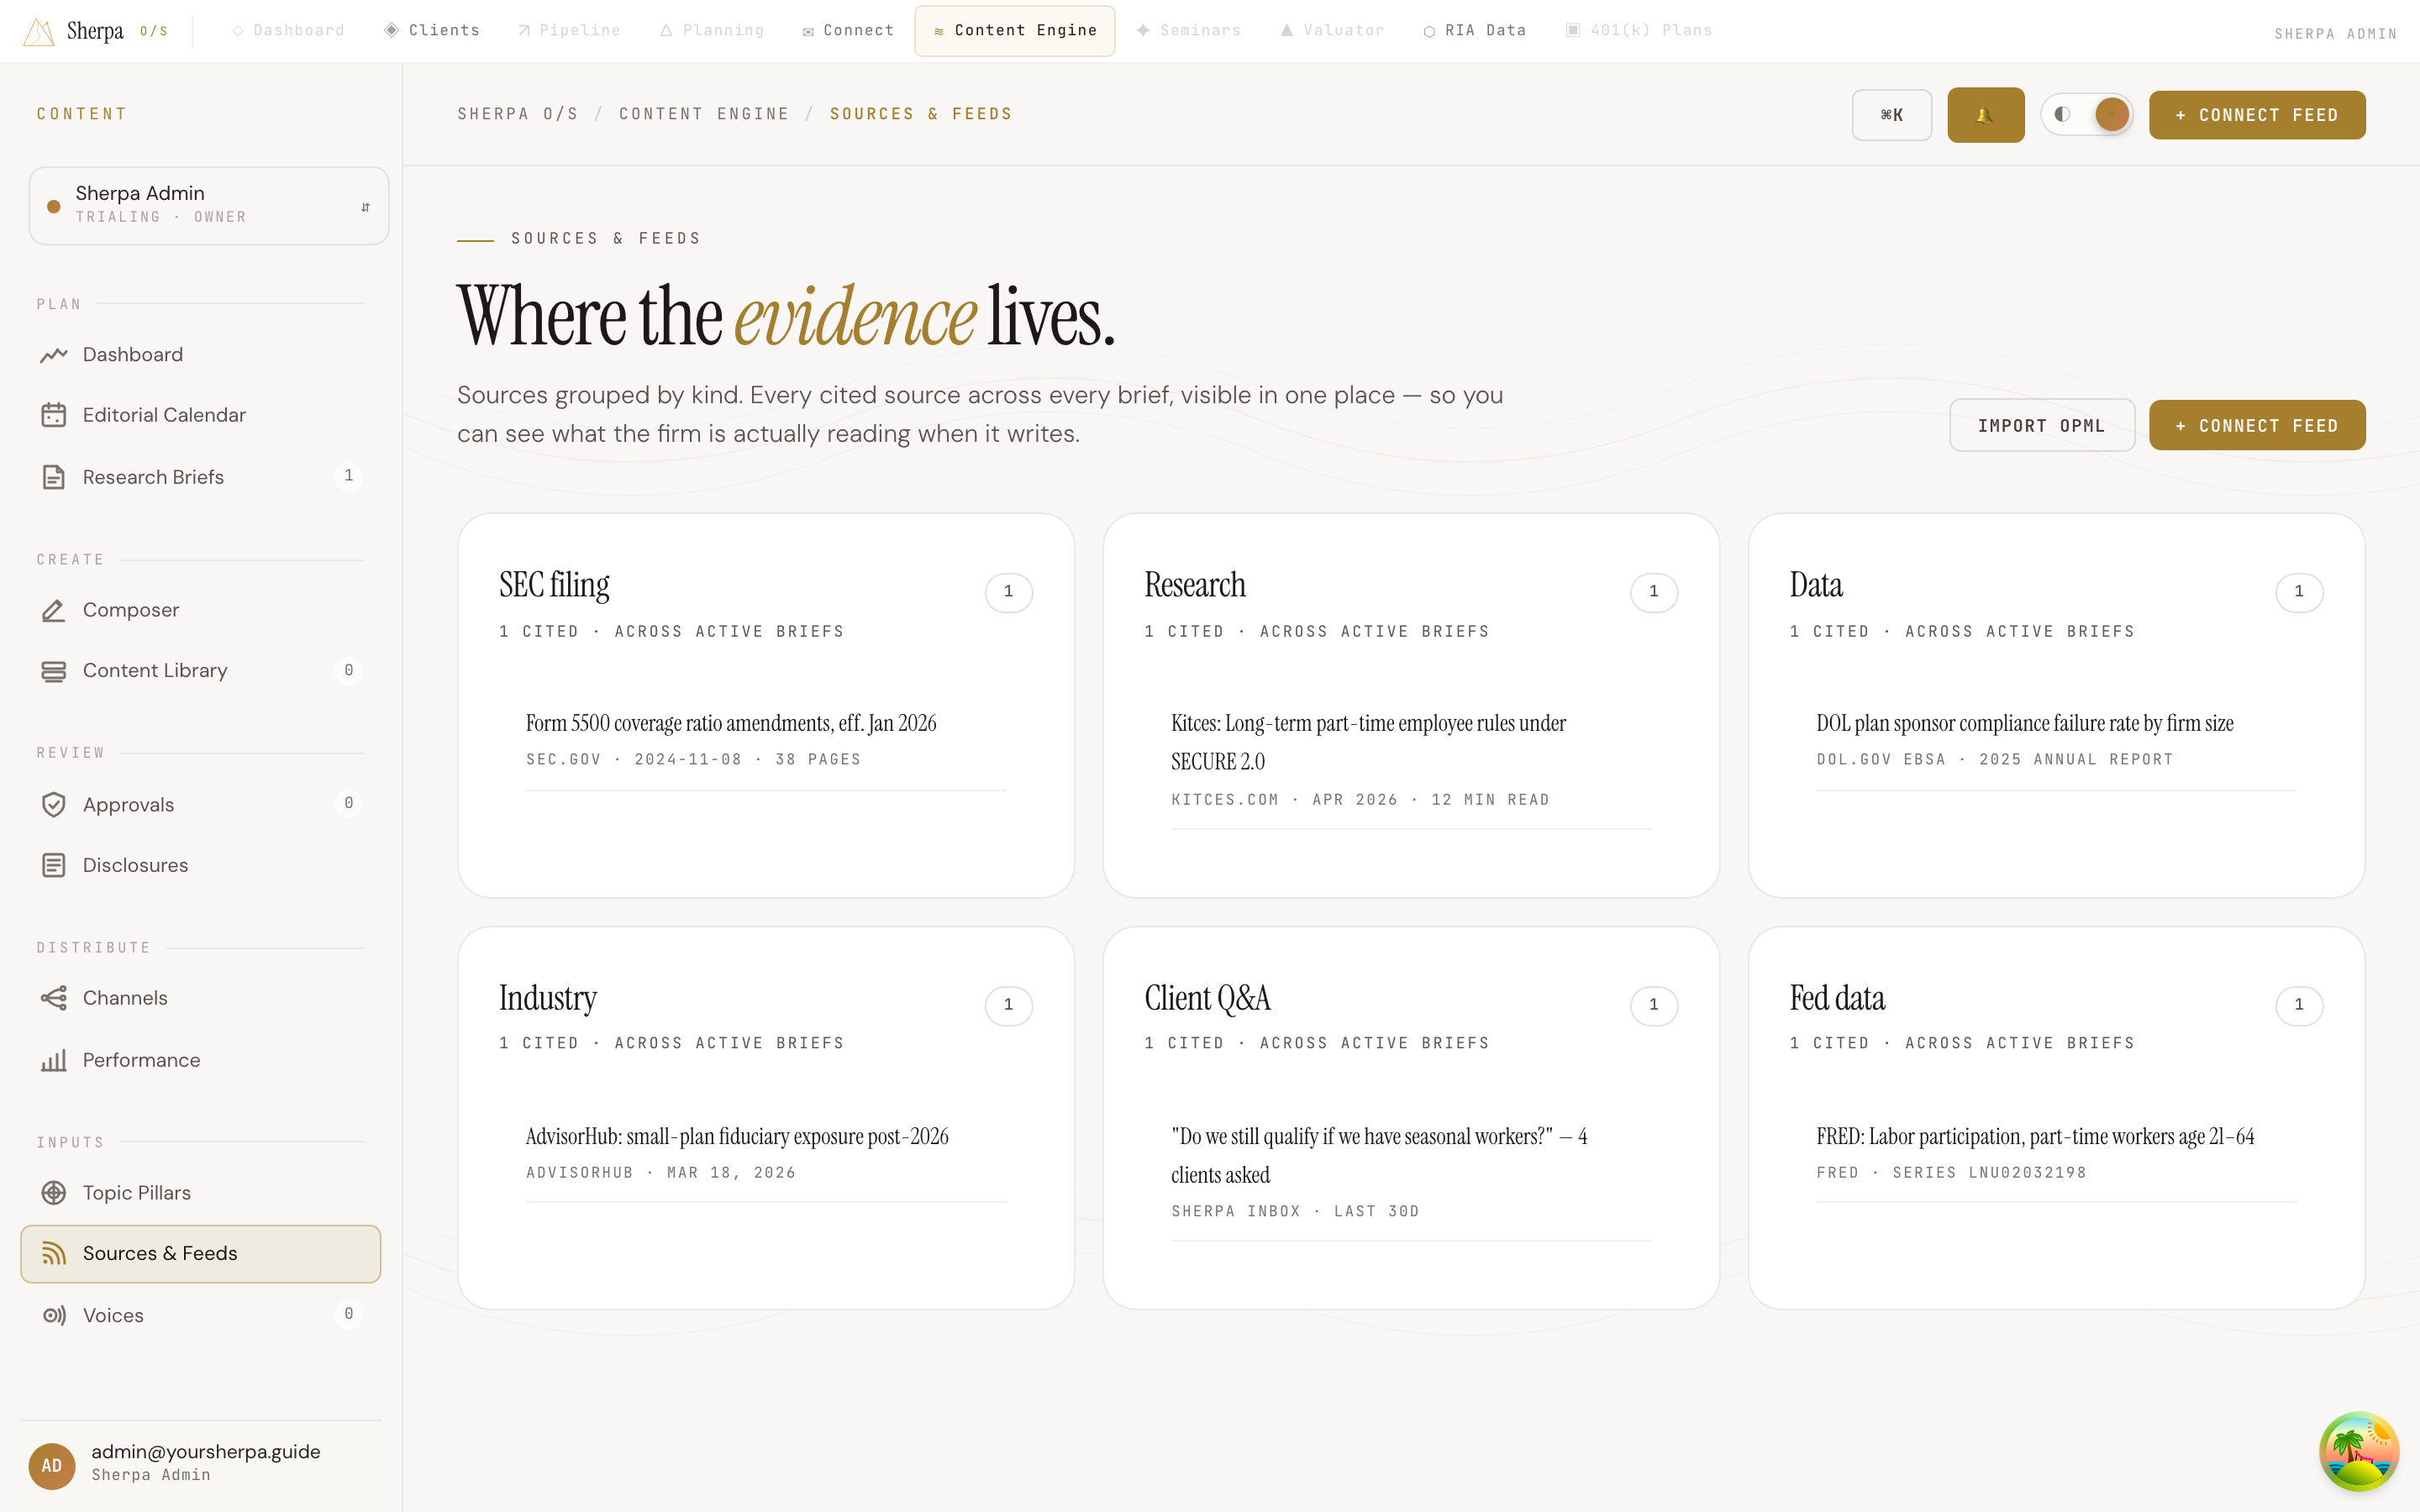Click the RIA Data circle icon
This screenshot has width=2420, height=1512.
coord(1429,31)
